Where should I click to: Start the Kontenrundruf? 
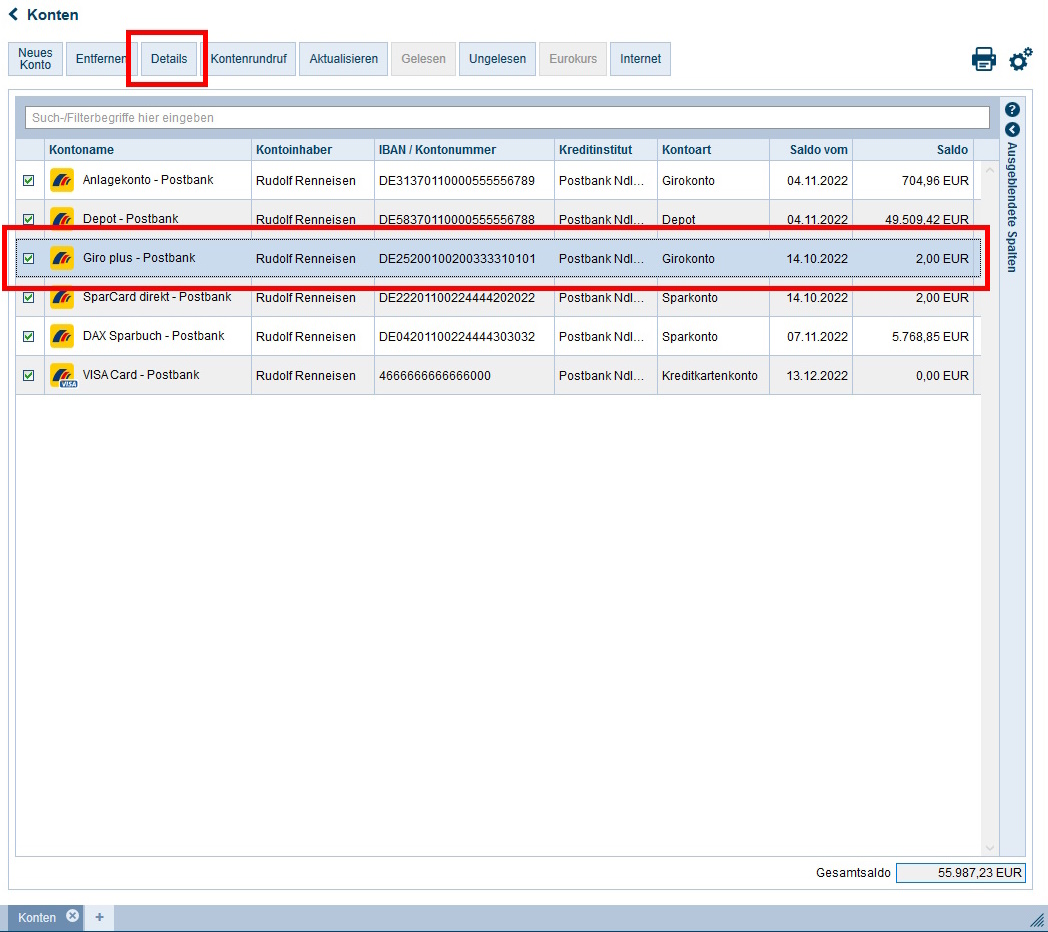click(x=249, y=59)
